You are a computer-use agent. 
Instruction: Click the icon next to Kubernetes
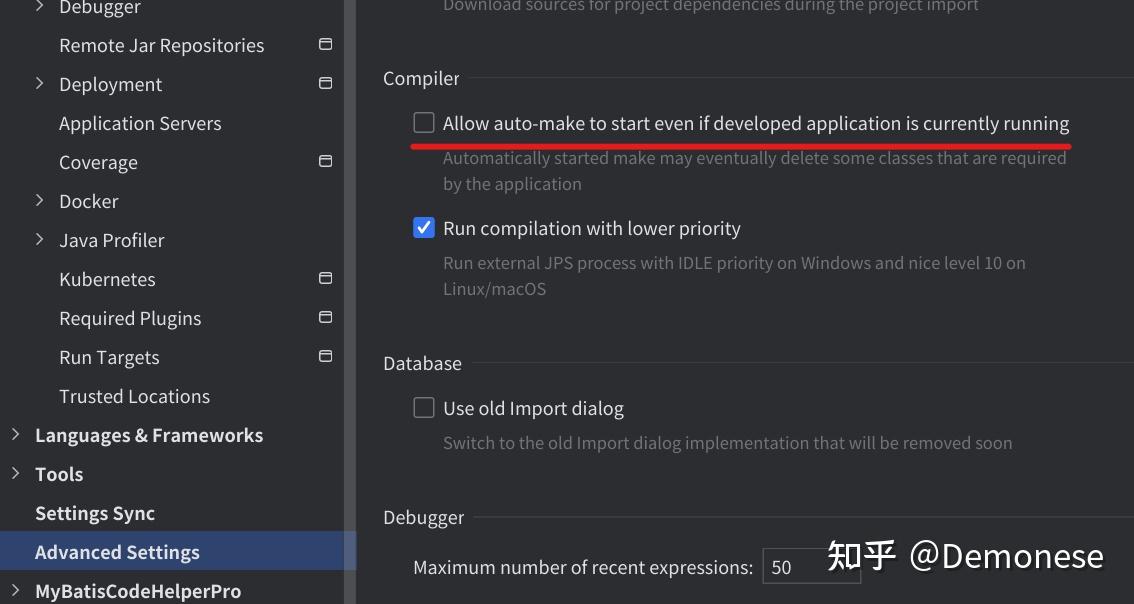click(324, 278)
